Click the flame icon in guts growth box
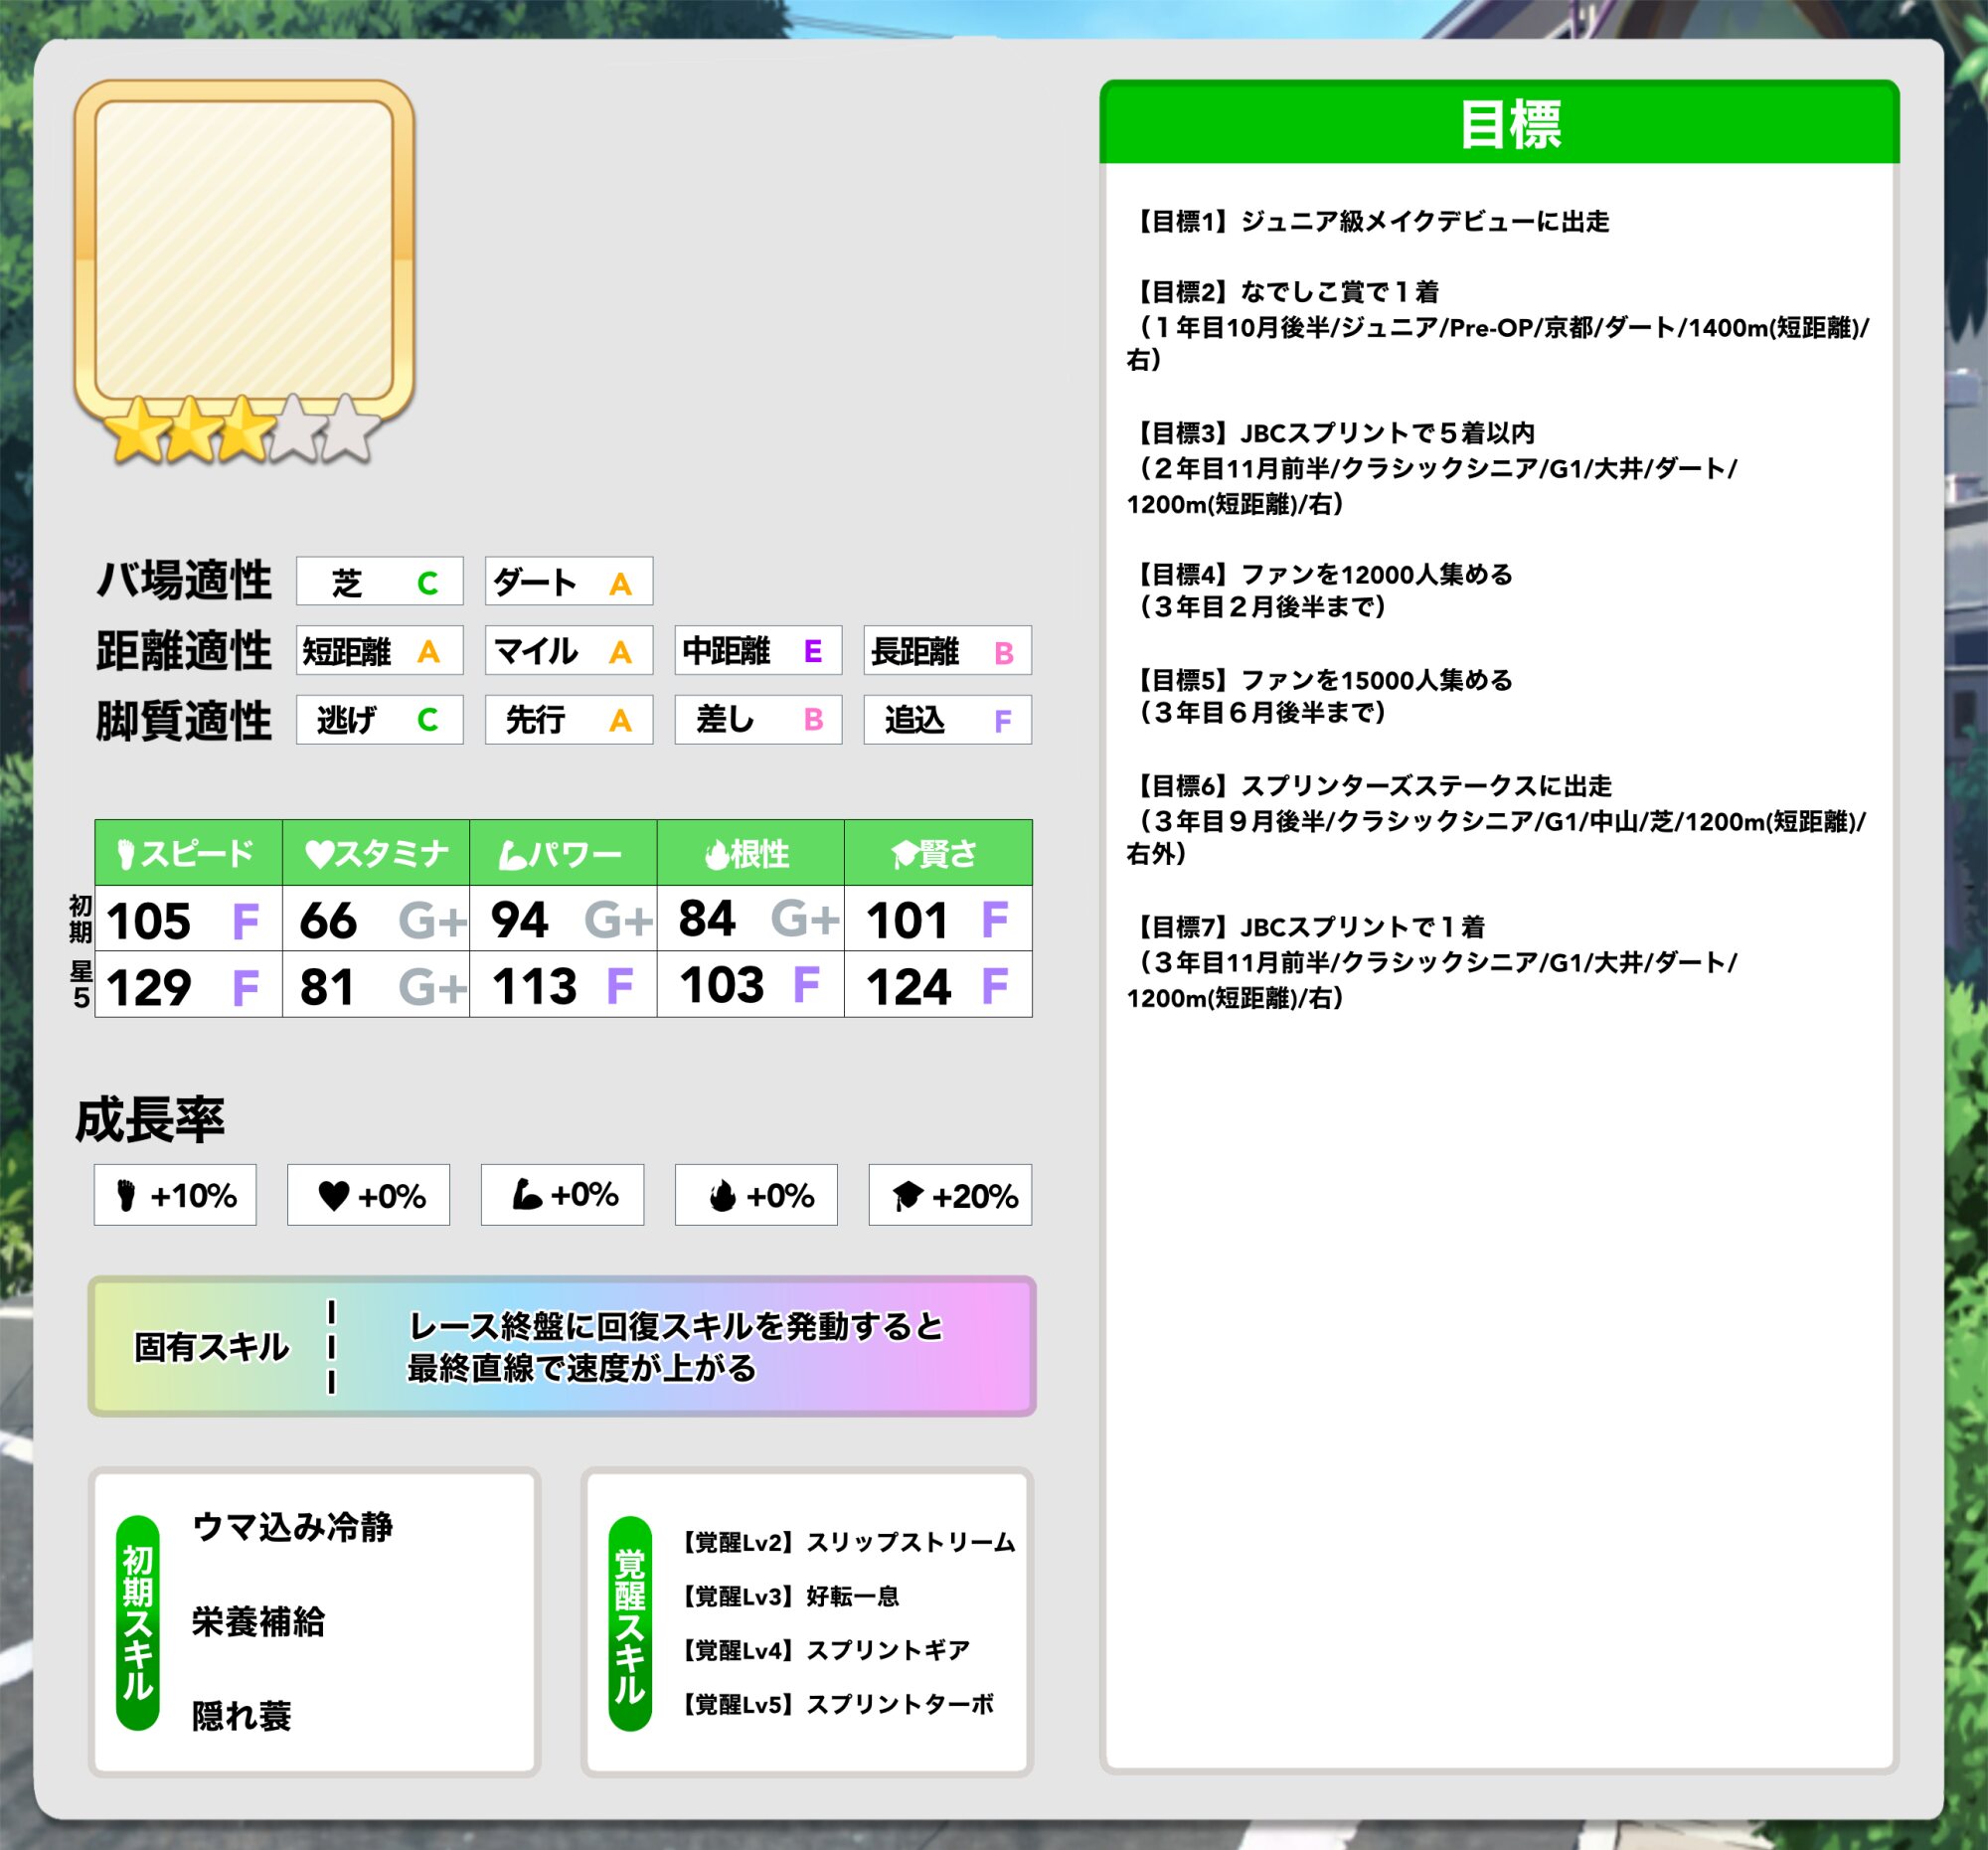This screenshot has width=1988, height=1850. pos(722,1195)
